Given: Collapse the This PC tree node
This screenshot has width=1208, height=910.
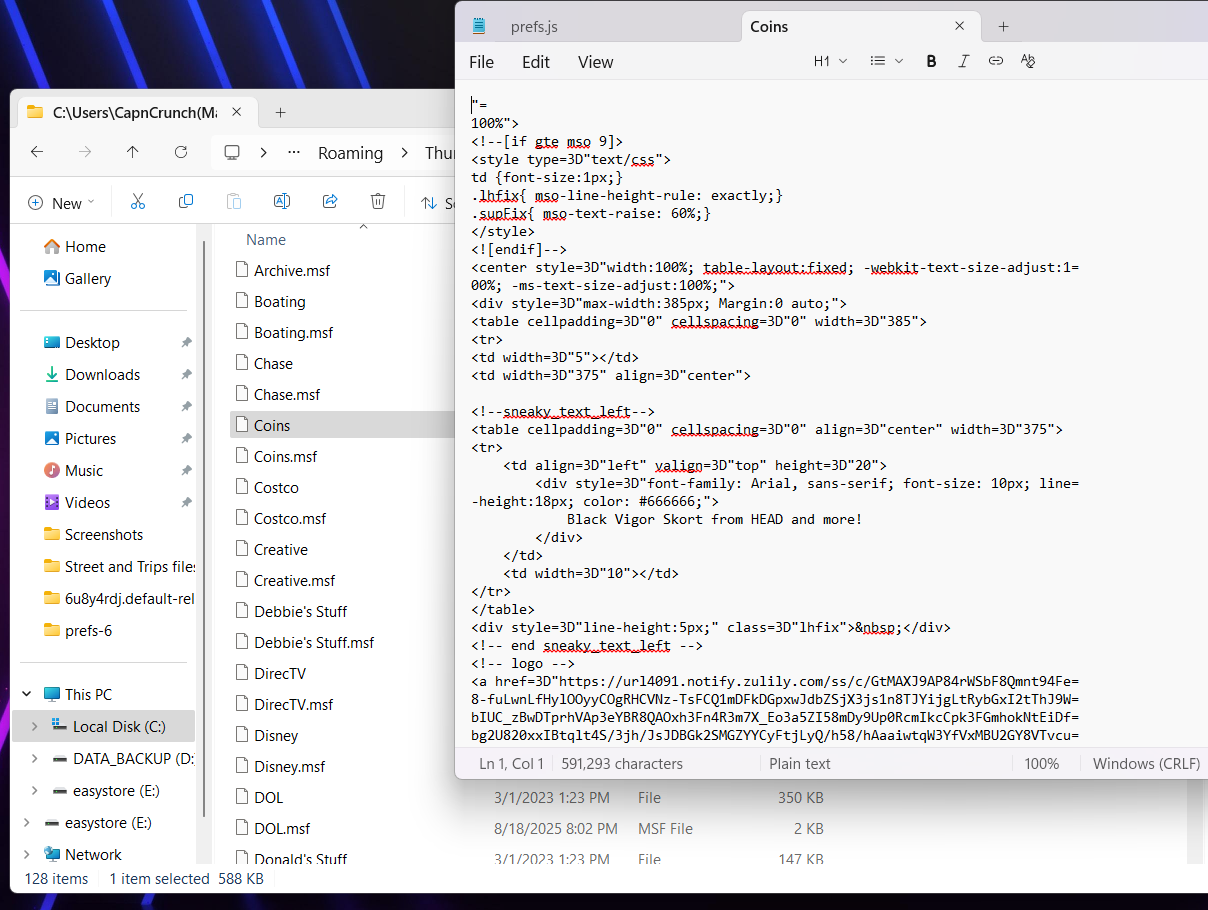Looking at the screenshot, I should [x=27, y=694].
